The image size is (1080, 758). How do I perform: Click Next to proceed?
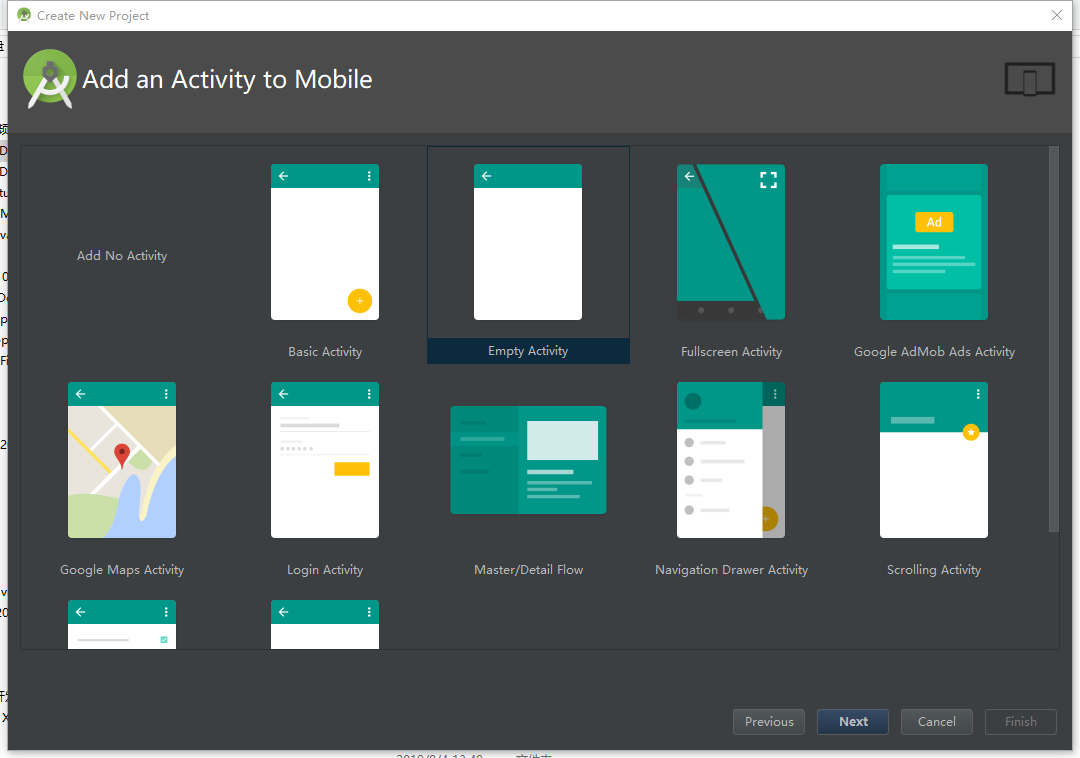852,721
